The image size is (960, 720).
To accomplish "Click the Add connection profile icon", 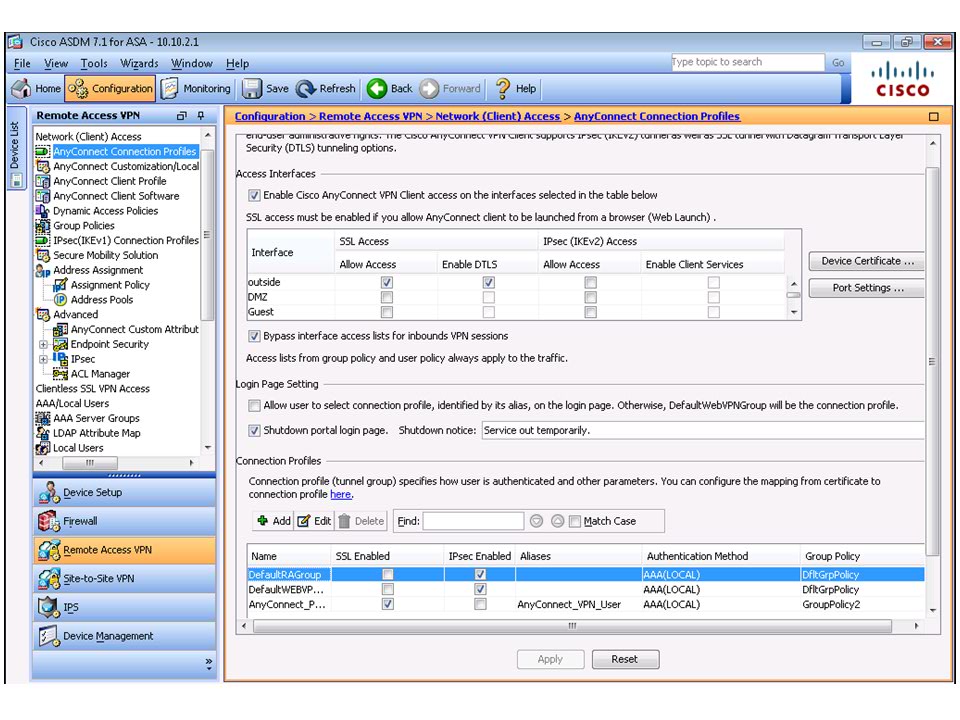I will click(262, 521).
